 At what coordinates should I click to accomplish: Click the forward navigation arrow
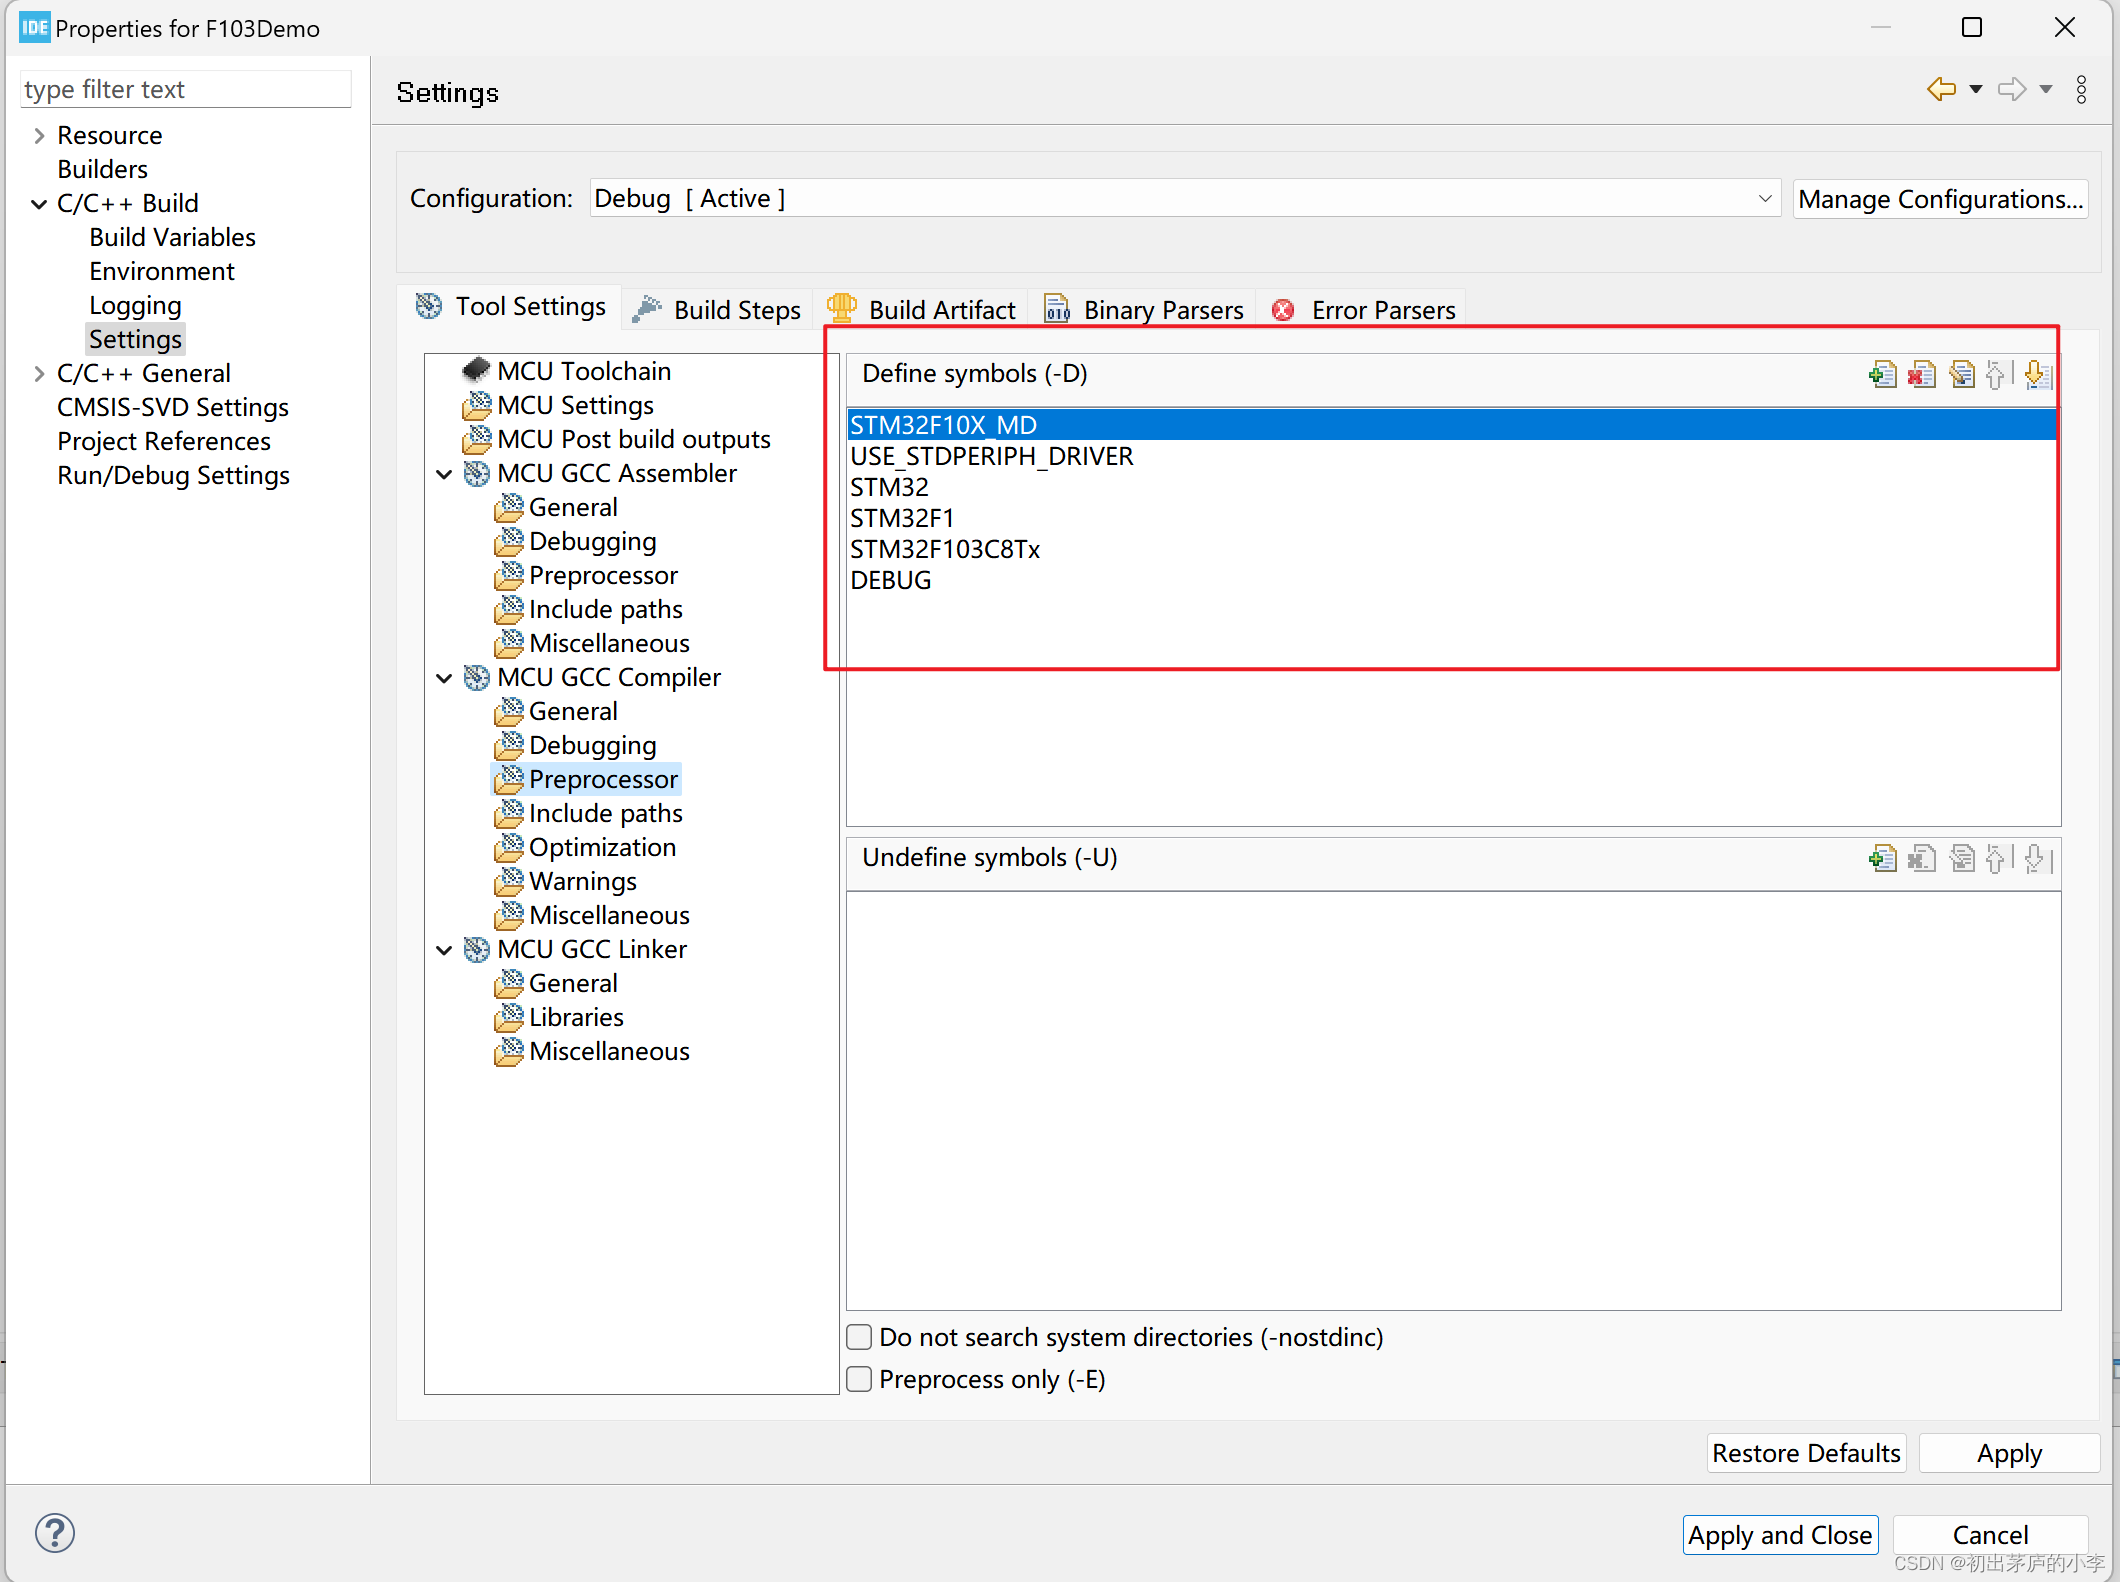pyautogui.click(x=2012, y=89)
